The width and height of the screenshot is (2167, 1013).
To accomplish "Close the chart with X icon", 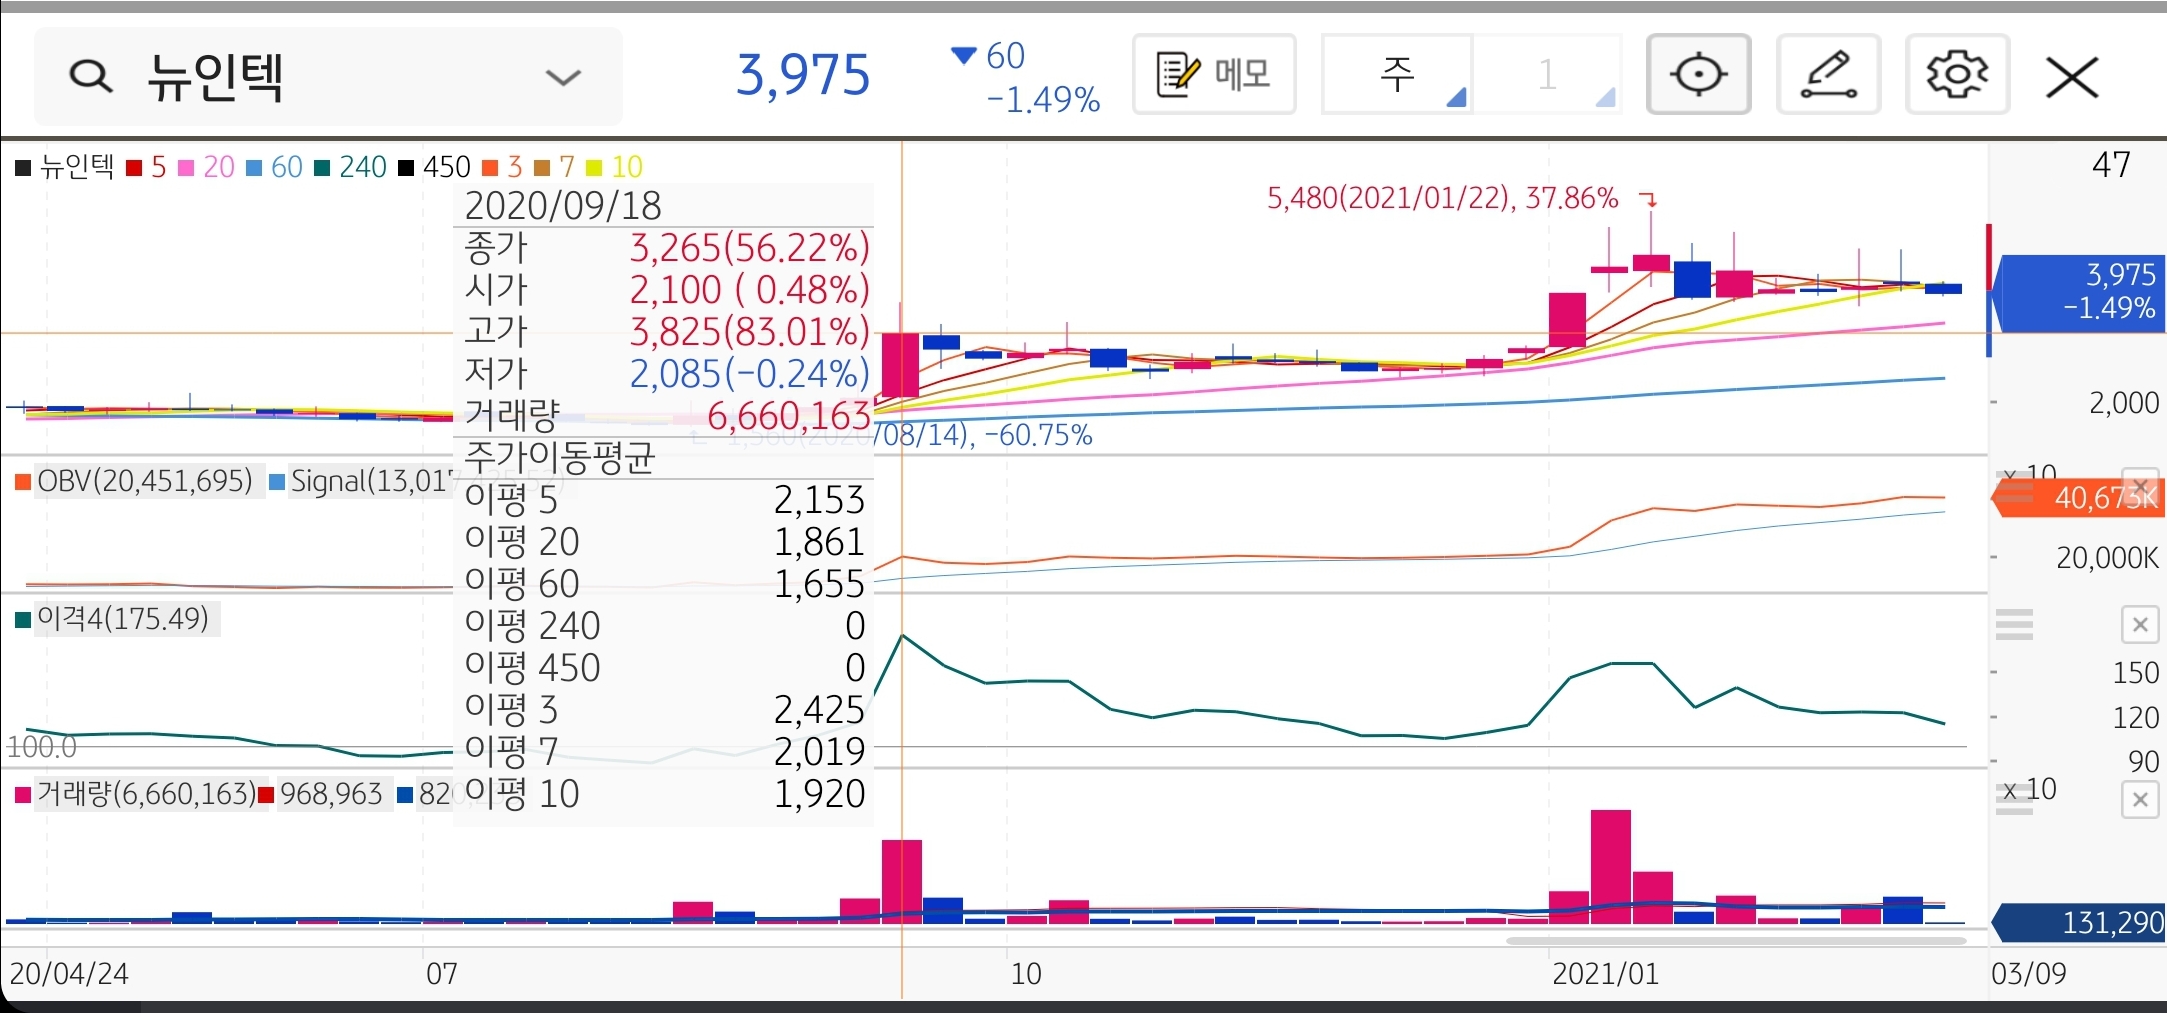I will [2072, 77].
